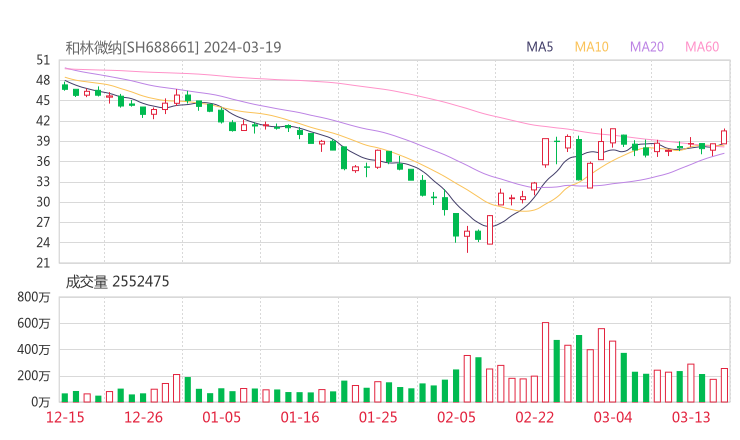This screenshot has height=440, width=740.
Task: Click the tallest red volume bar above 600万
Action: click(546, 363)
